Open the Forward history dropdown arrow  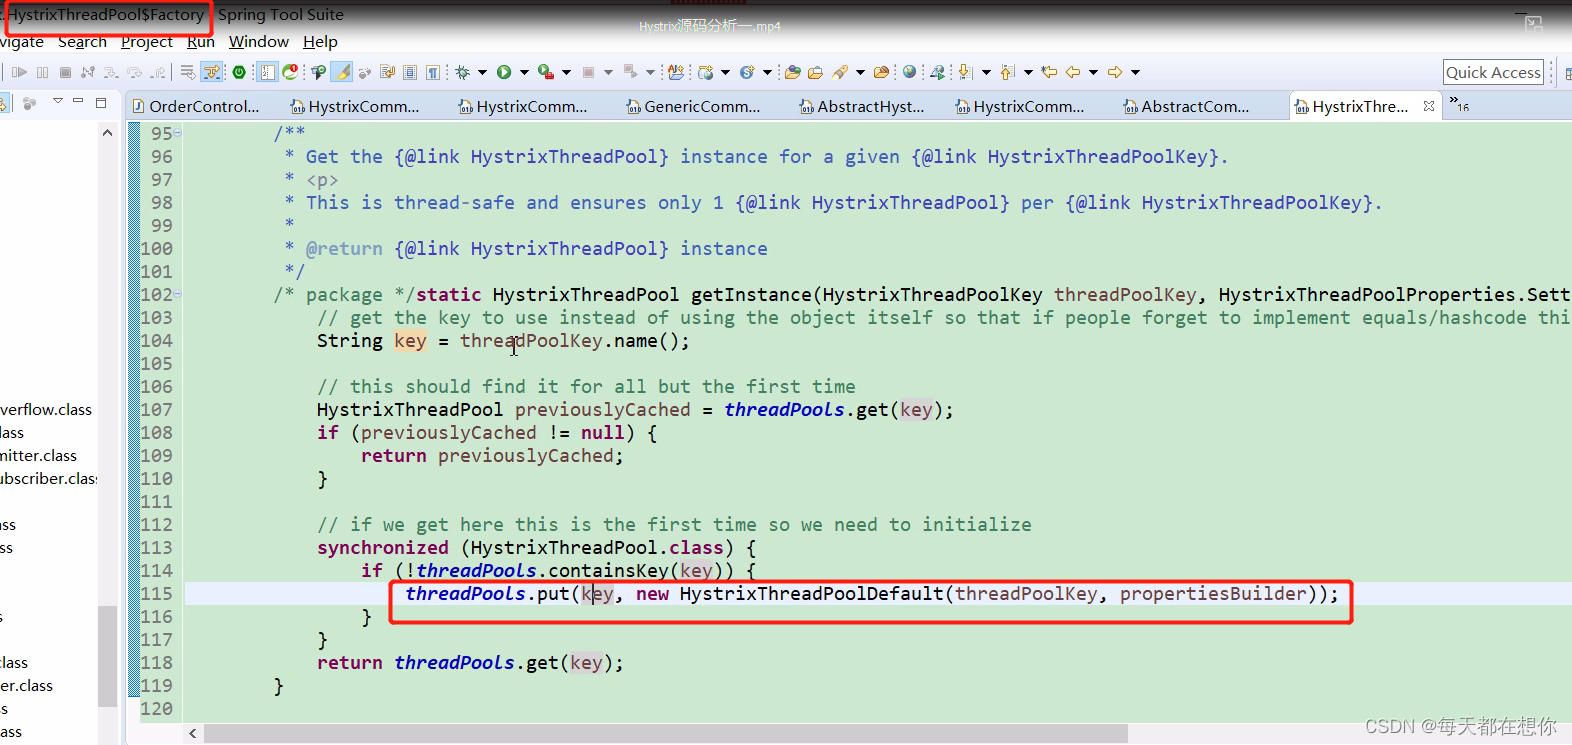tap(1136, 72)
